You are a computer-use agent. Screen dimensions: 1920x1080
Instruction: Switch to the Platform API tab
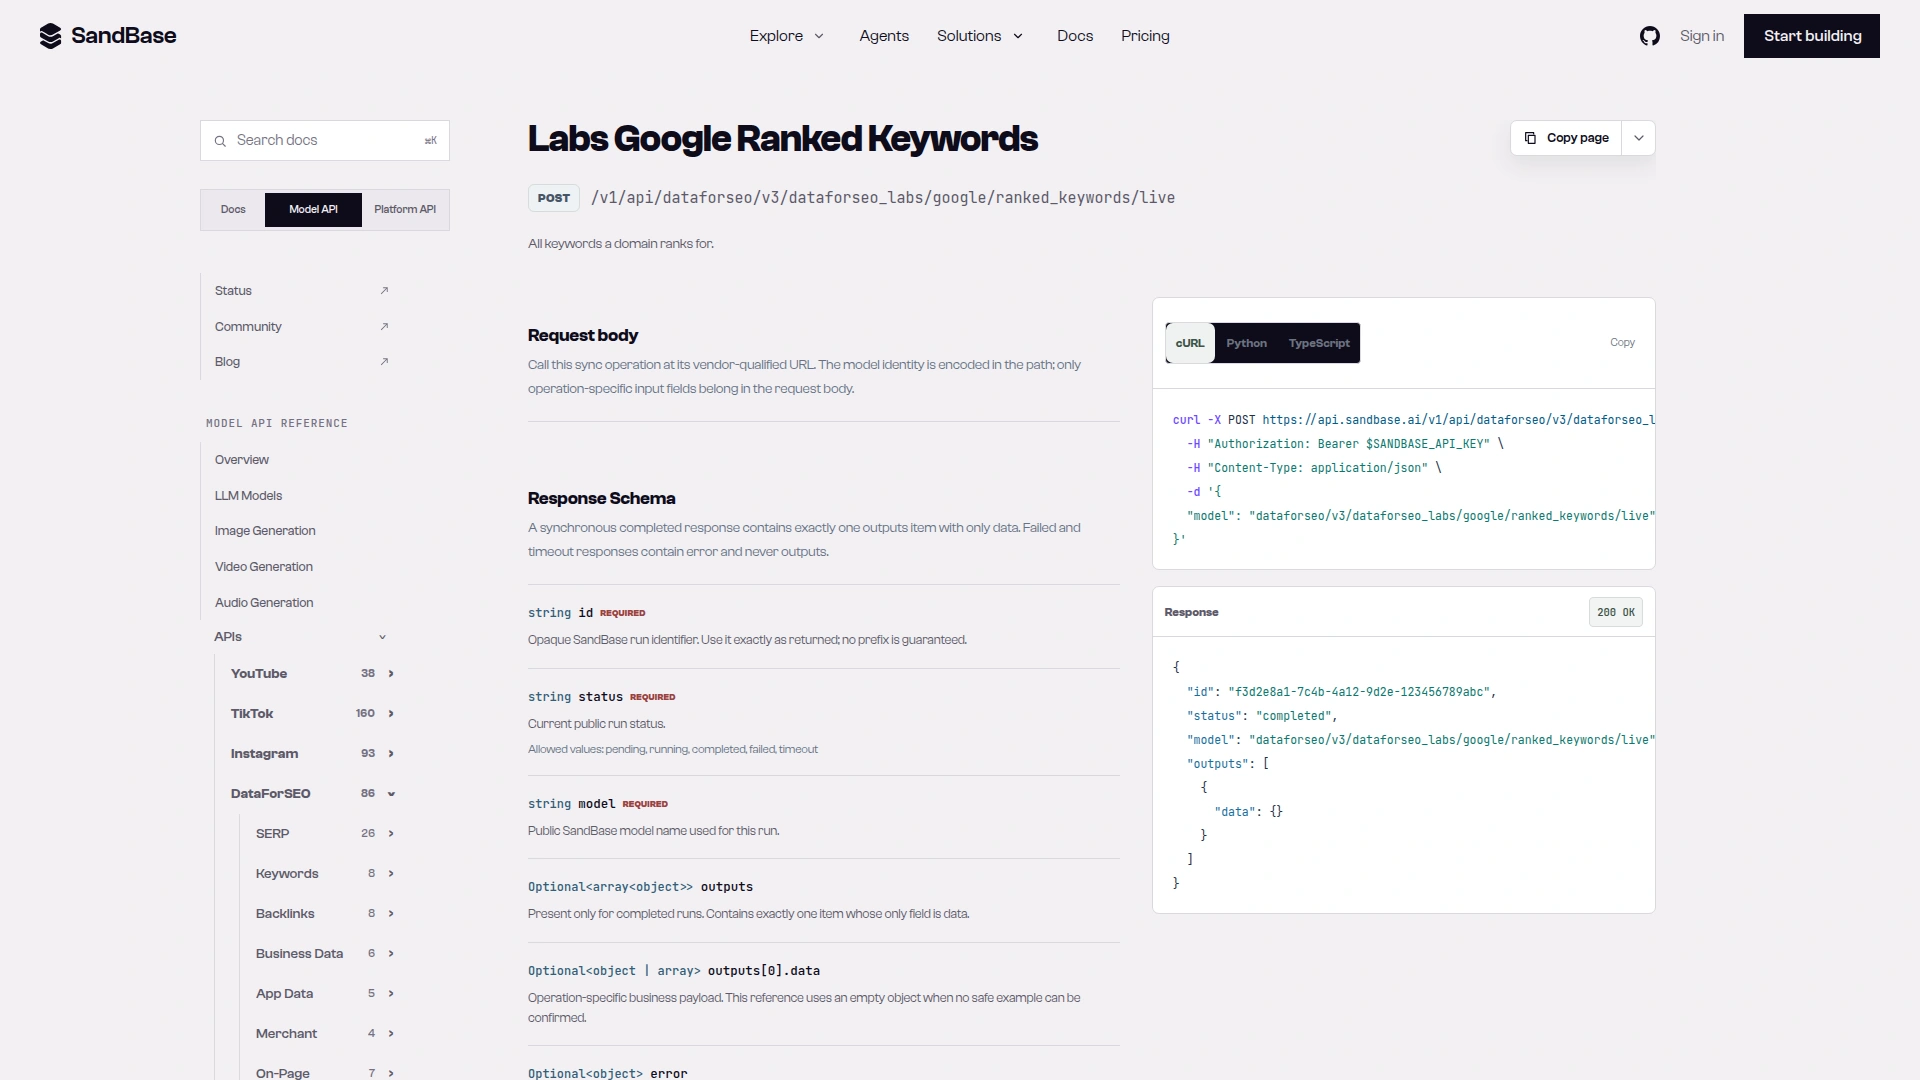[405, 210]
